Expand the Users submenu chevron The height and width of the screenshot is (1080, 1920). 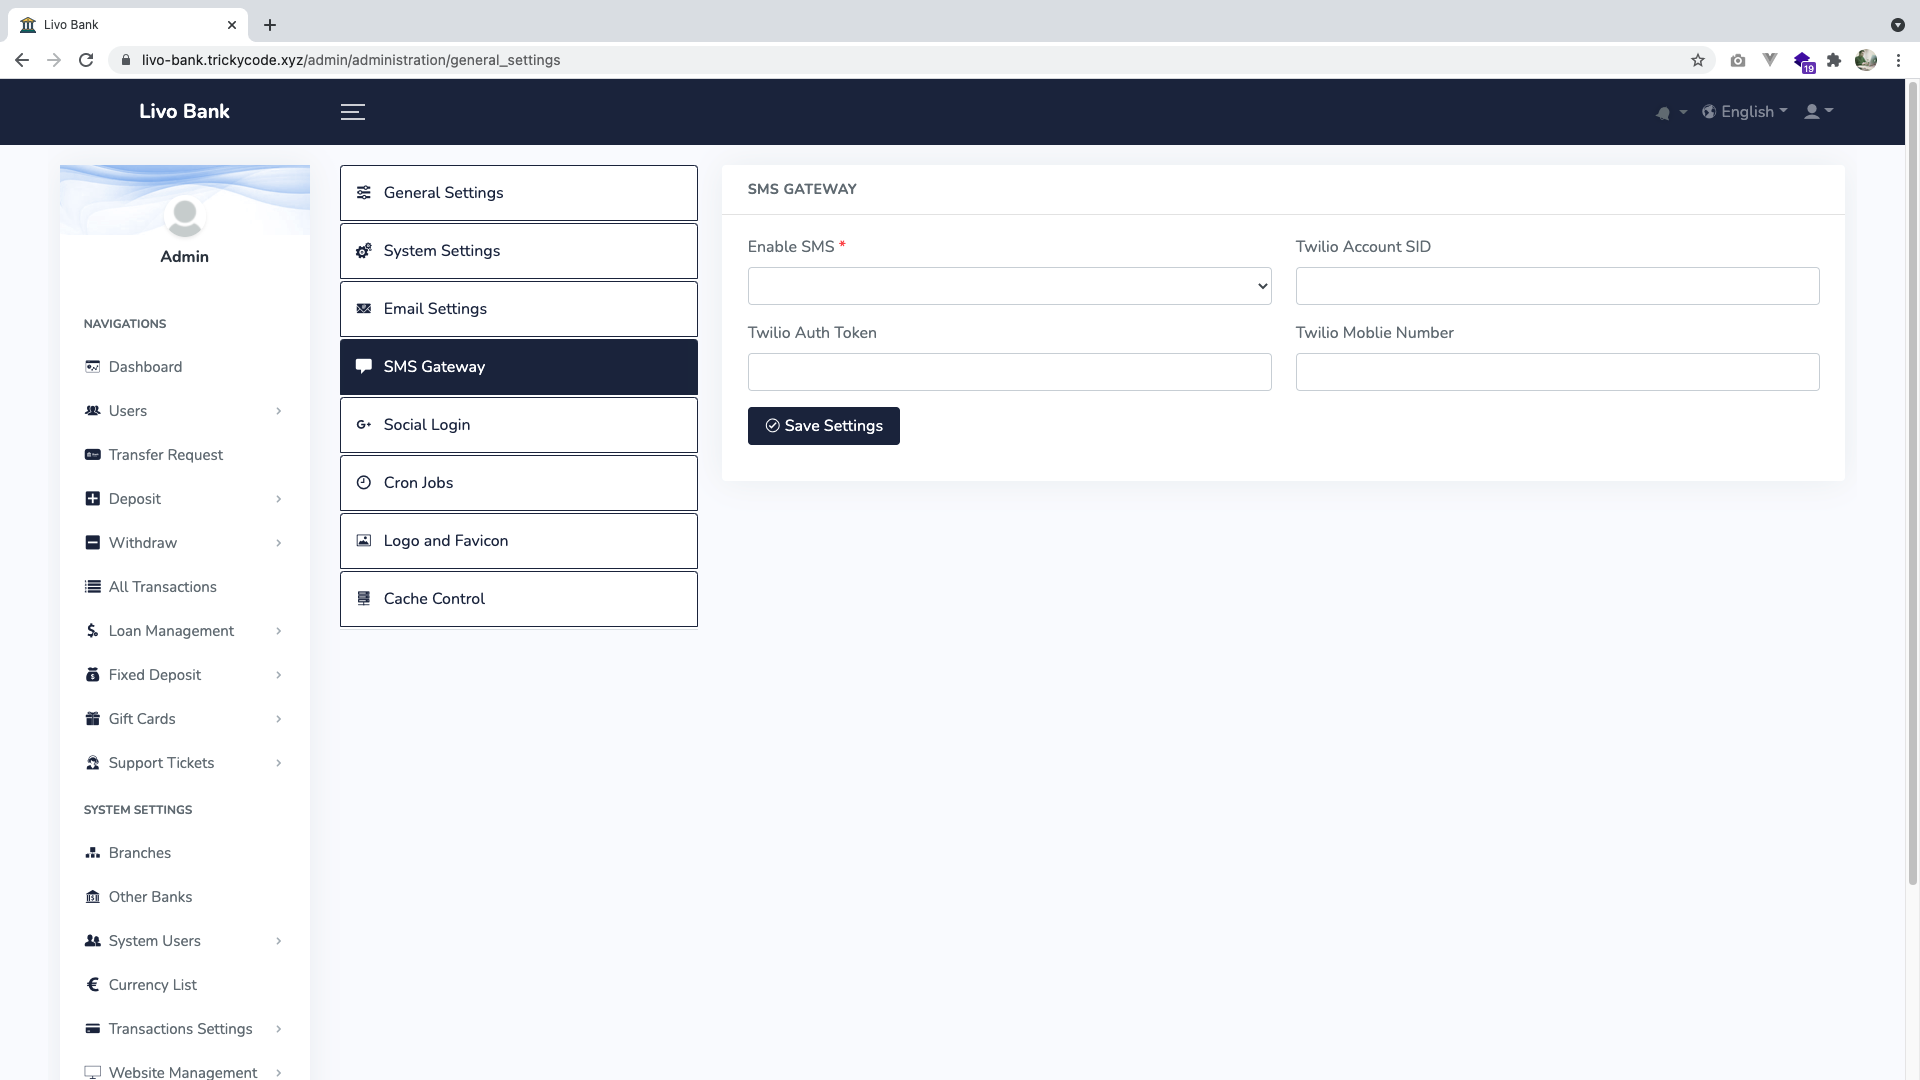coord(279,411)
